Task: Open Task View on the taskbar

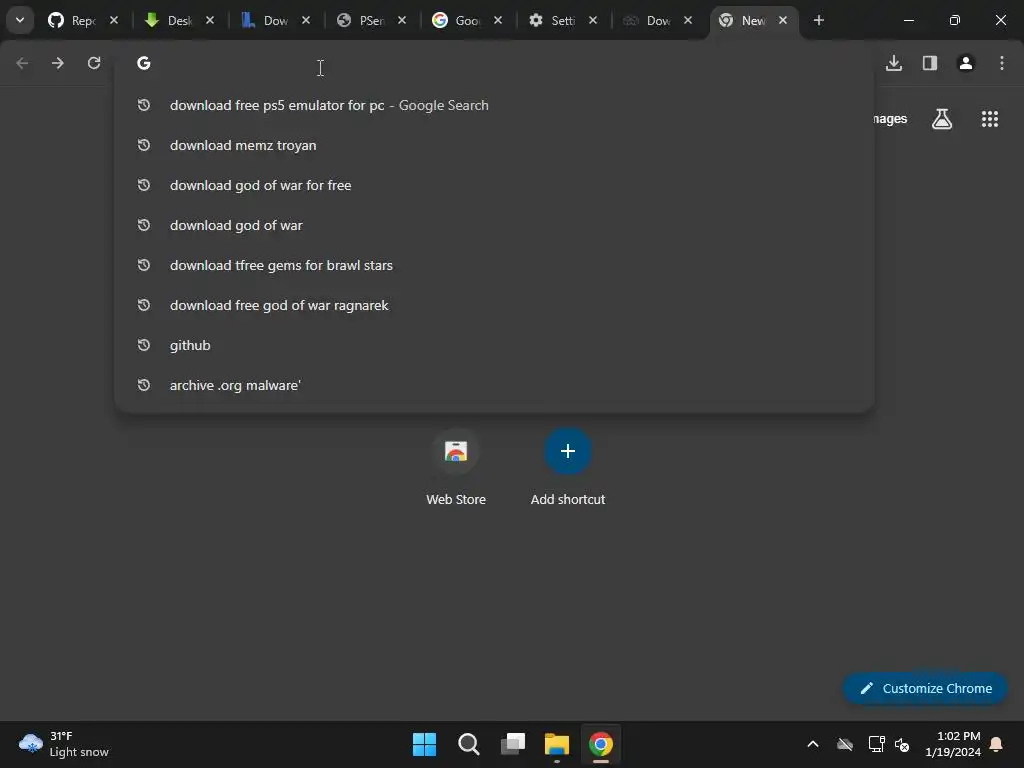Action: coord(513,744)
